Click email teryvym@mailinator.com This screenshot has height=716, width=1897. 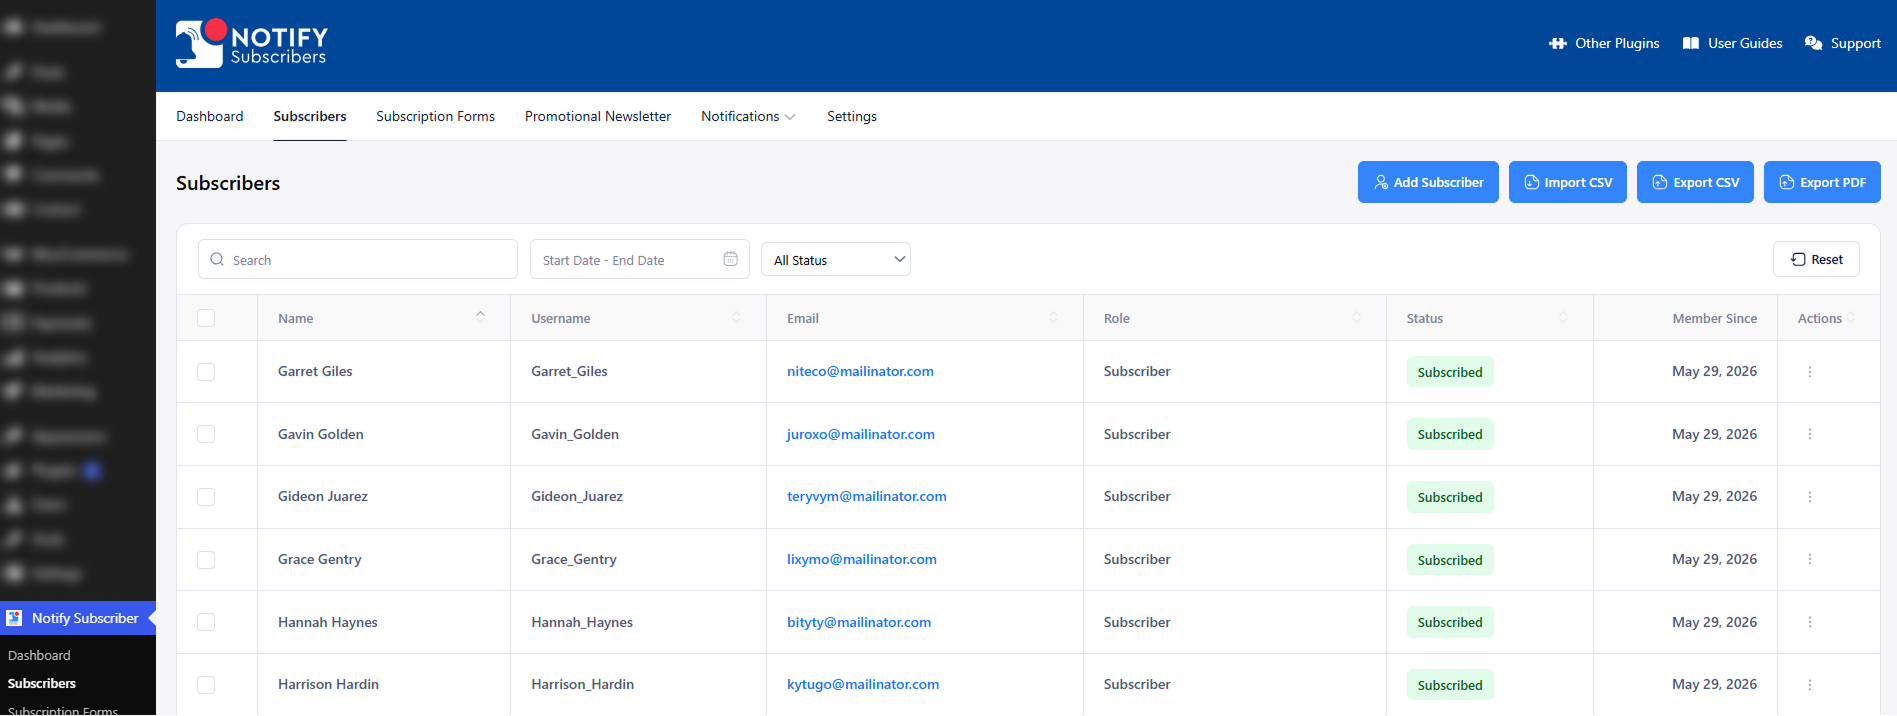(x=867, y=496)
